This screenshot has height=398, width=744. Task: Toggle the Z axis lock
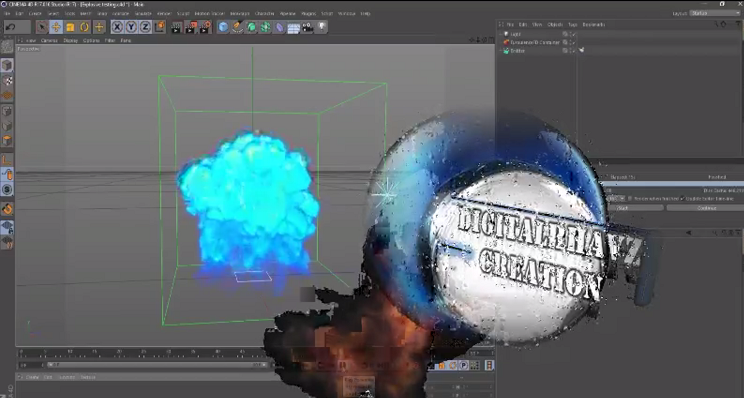coord(145,27)
